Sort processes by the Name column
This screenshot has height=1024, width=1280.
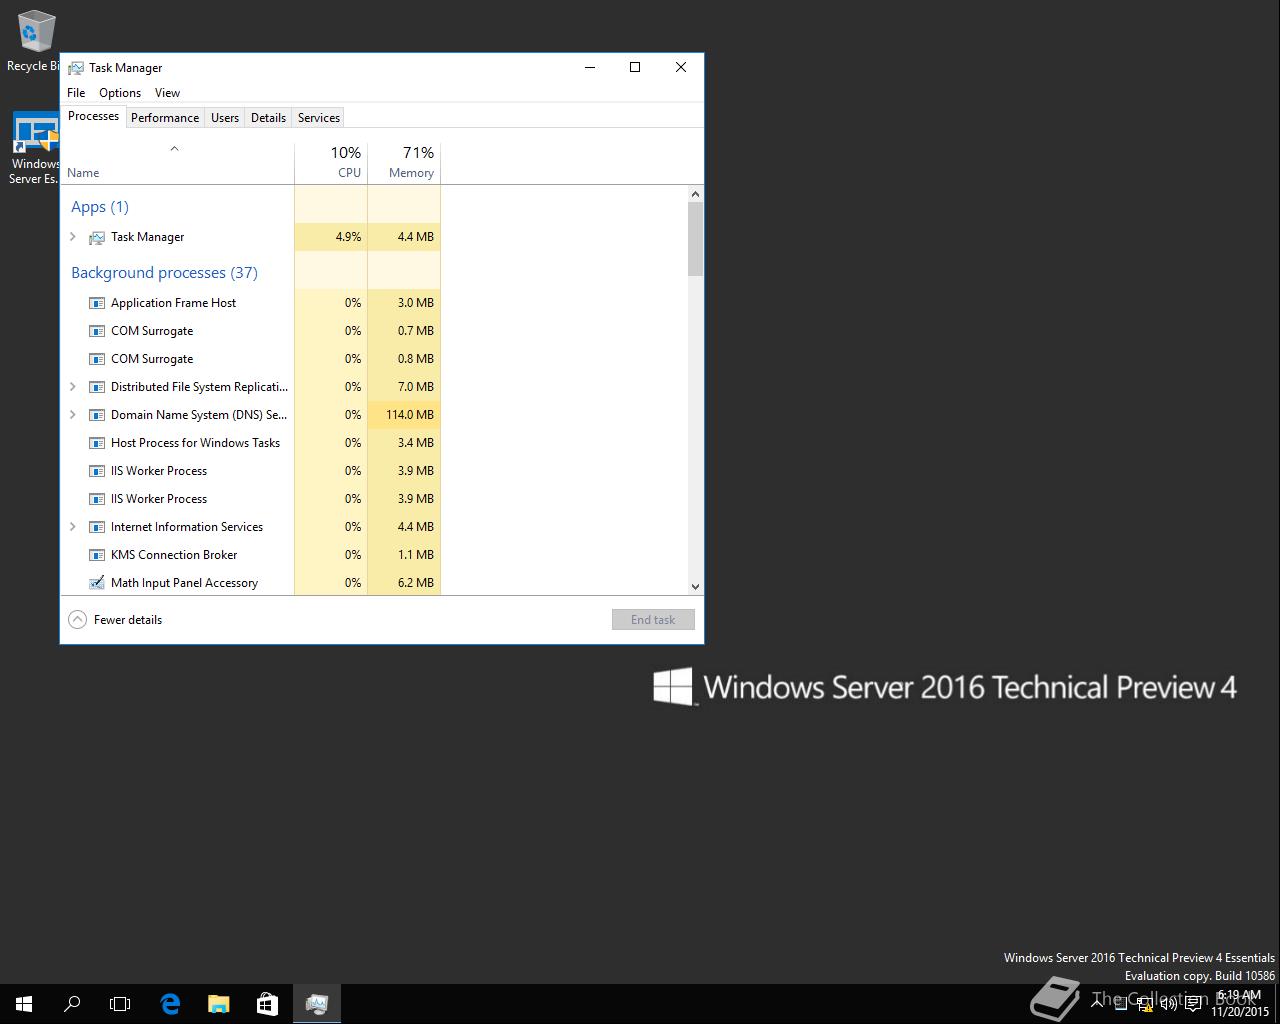coord(177,163)
